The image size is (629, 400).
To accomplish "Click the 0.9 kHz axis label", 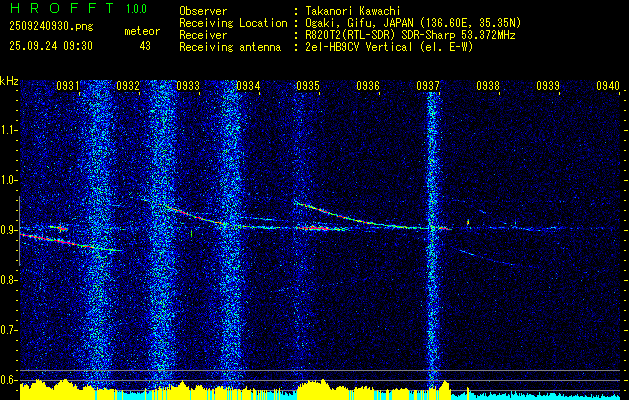I will [9, 229].
